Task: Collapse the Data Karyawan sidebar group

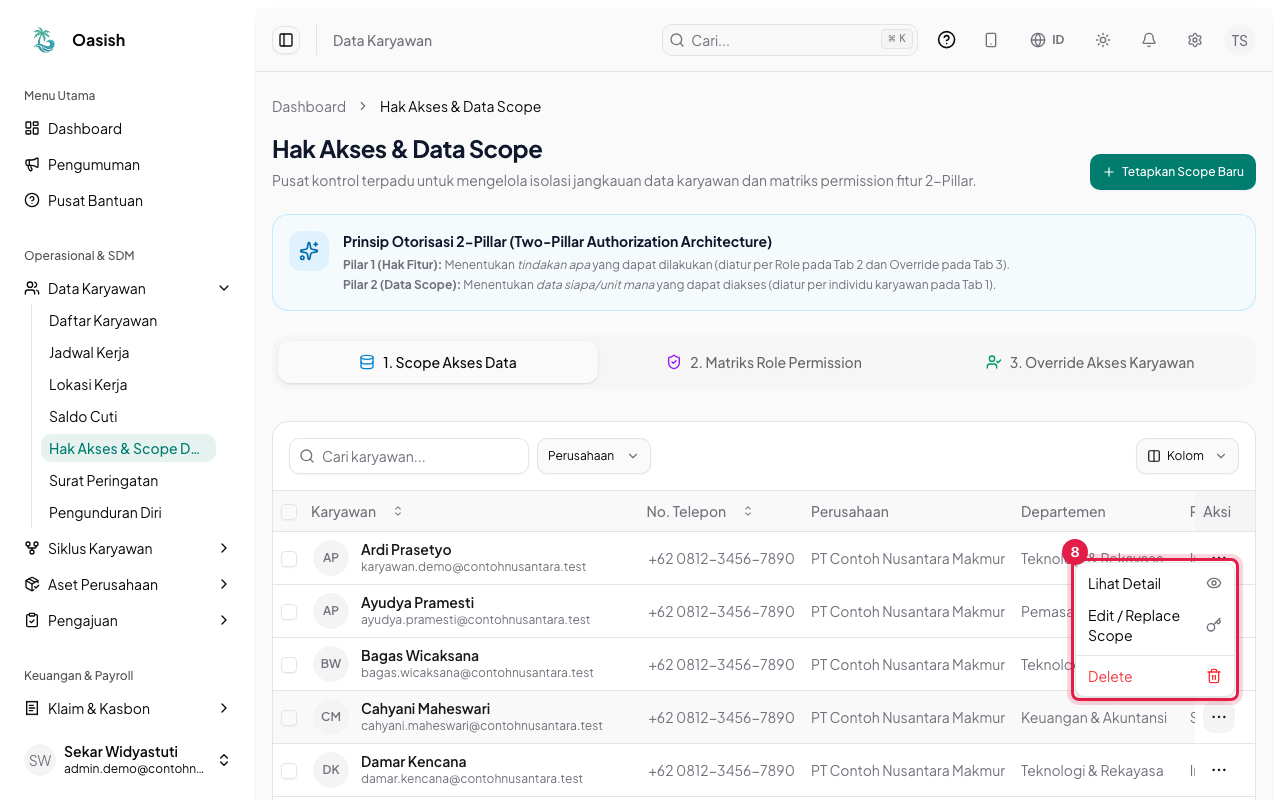Action: click(127, 288)
